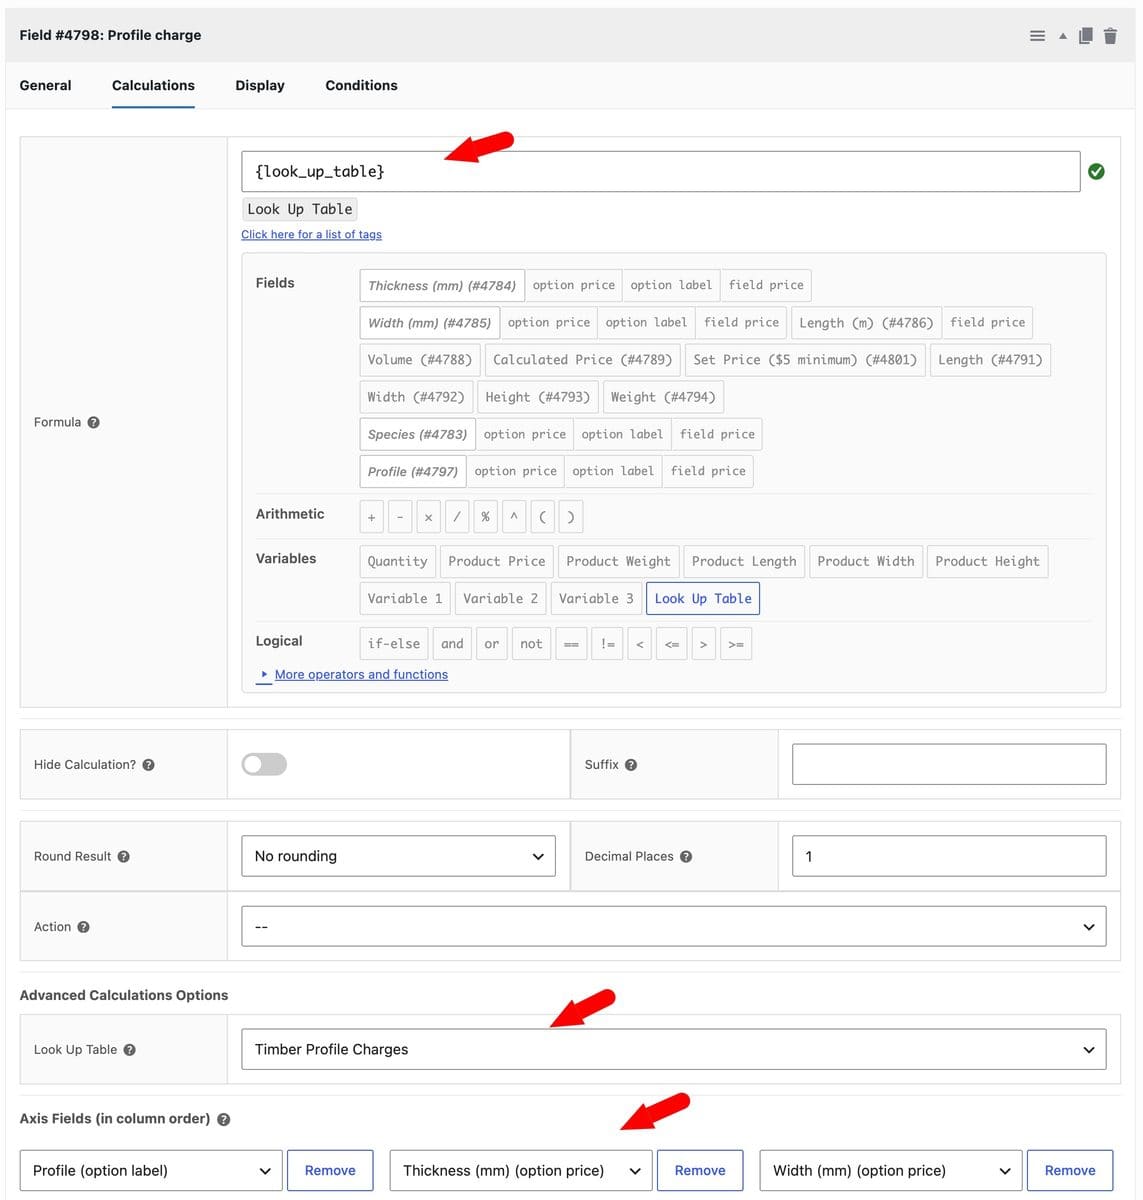Open the Width (mm) (option price) axis dropdown
The width and height of the screenshot is (1143, 1200).
pyautogui.click(x=891, y=1171)
